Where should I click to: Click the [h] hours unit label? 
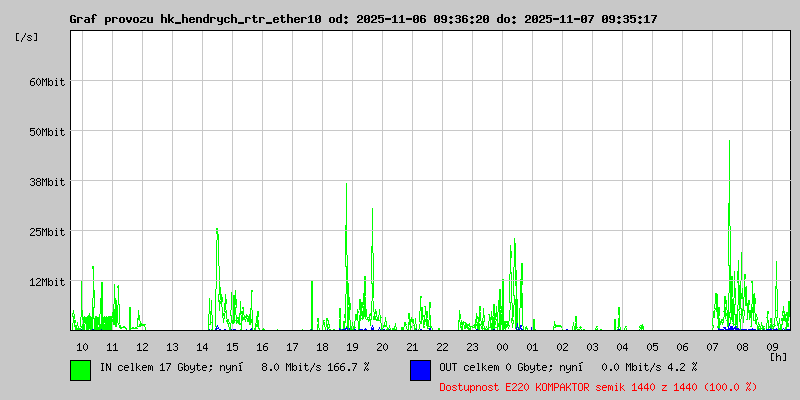point(778,356)
